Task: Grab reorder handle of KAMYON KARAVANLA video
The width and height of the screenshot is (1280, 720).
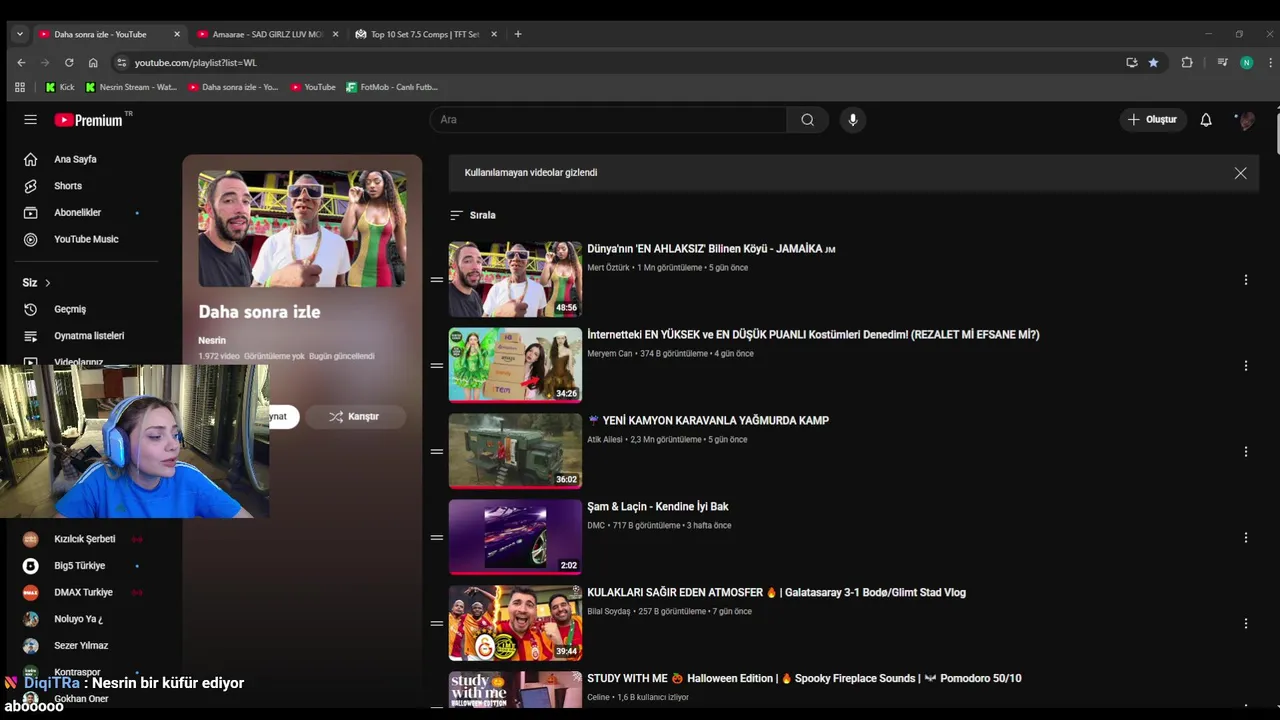Action: pos(437,452)
